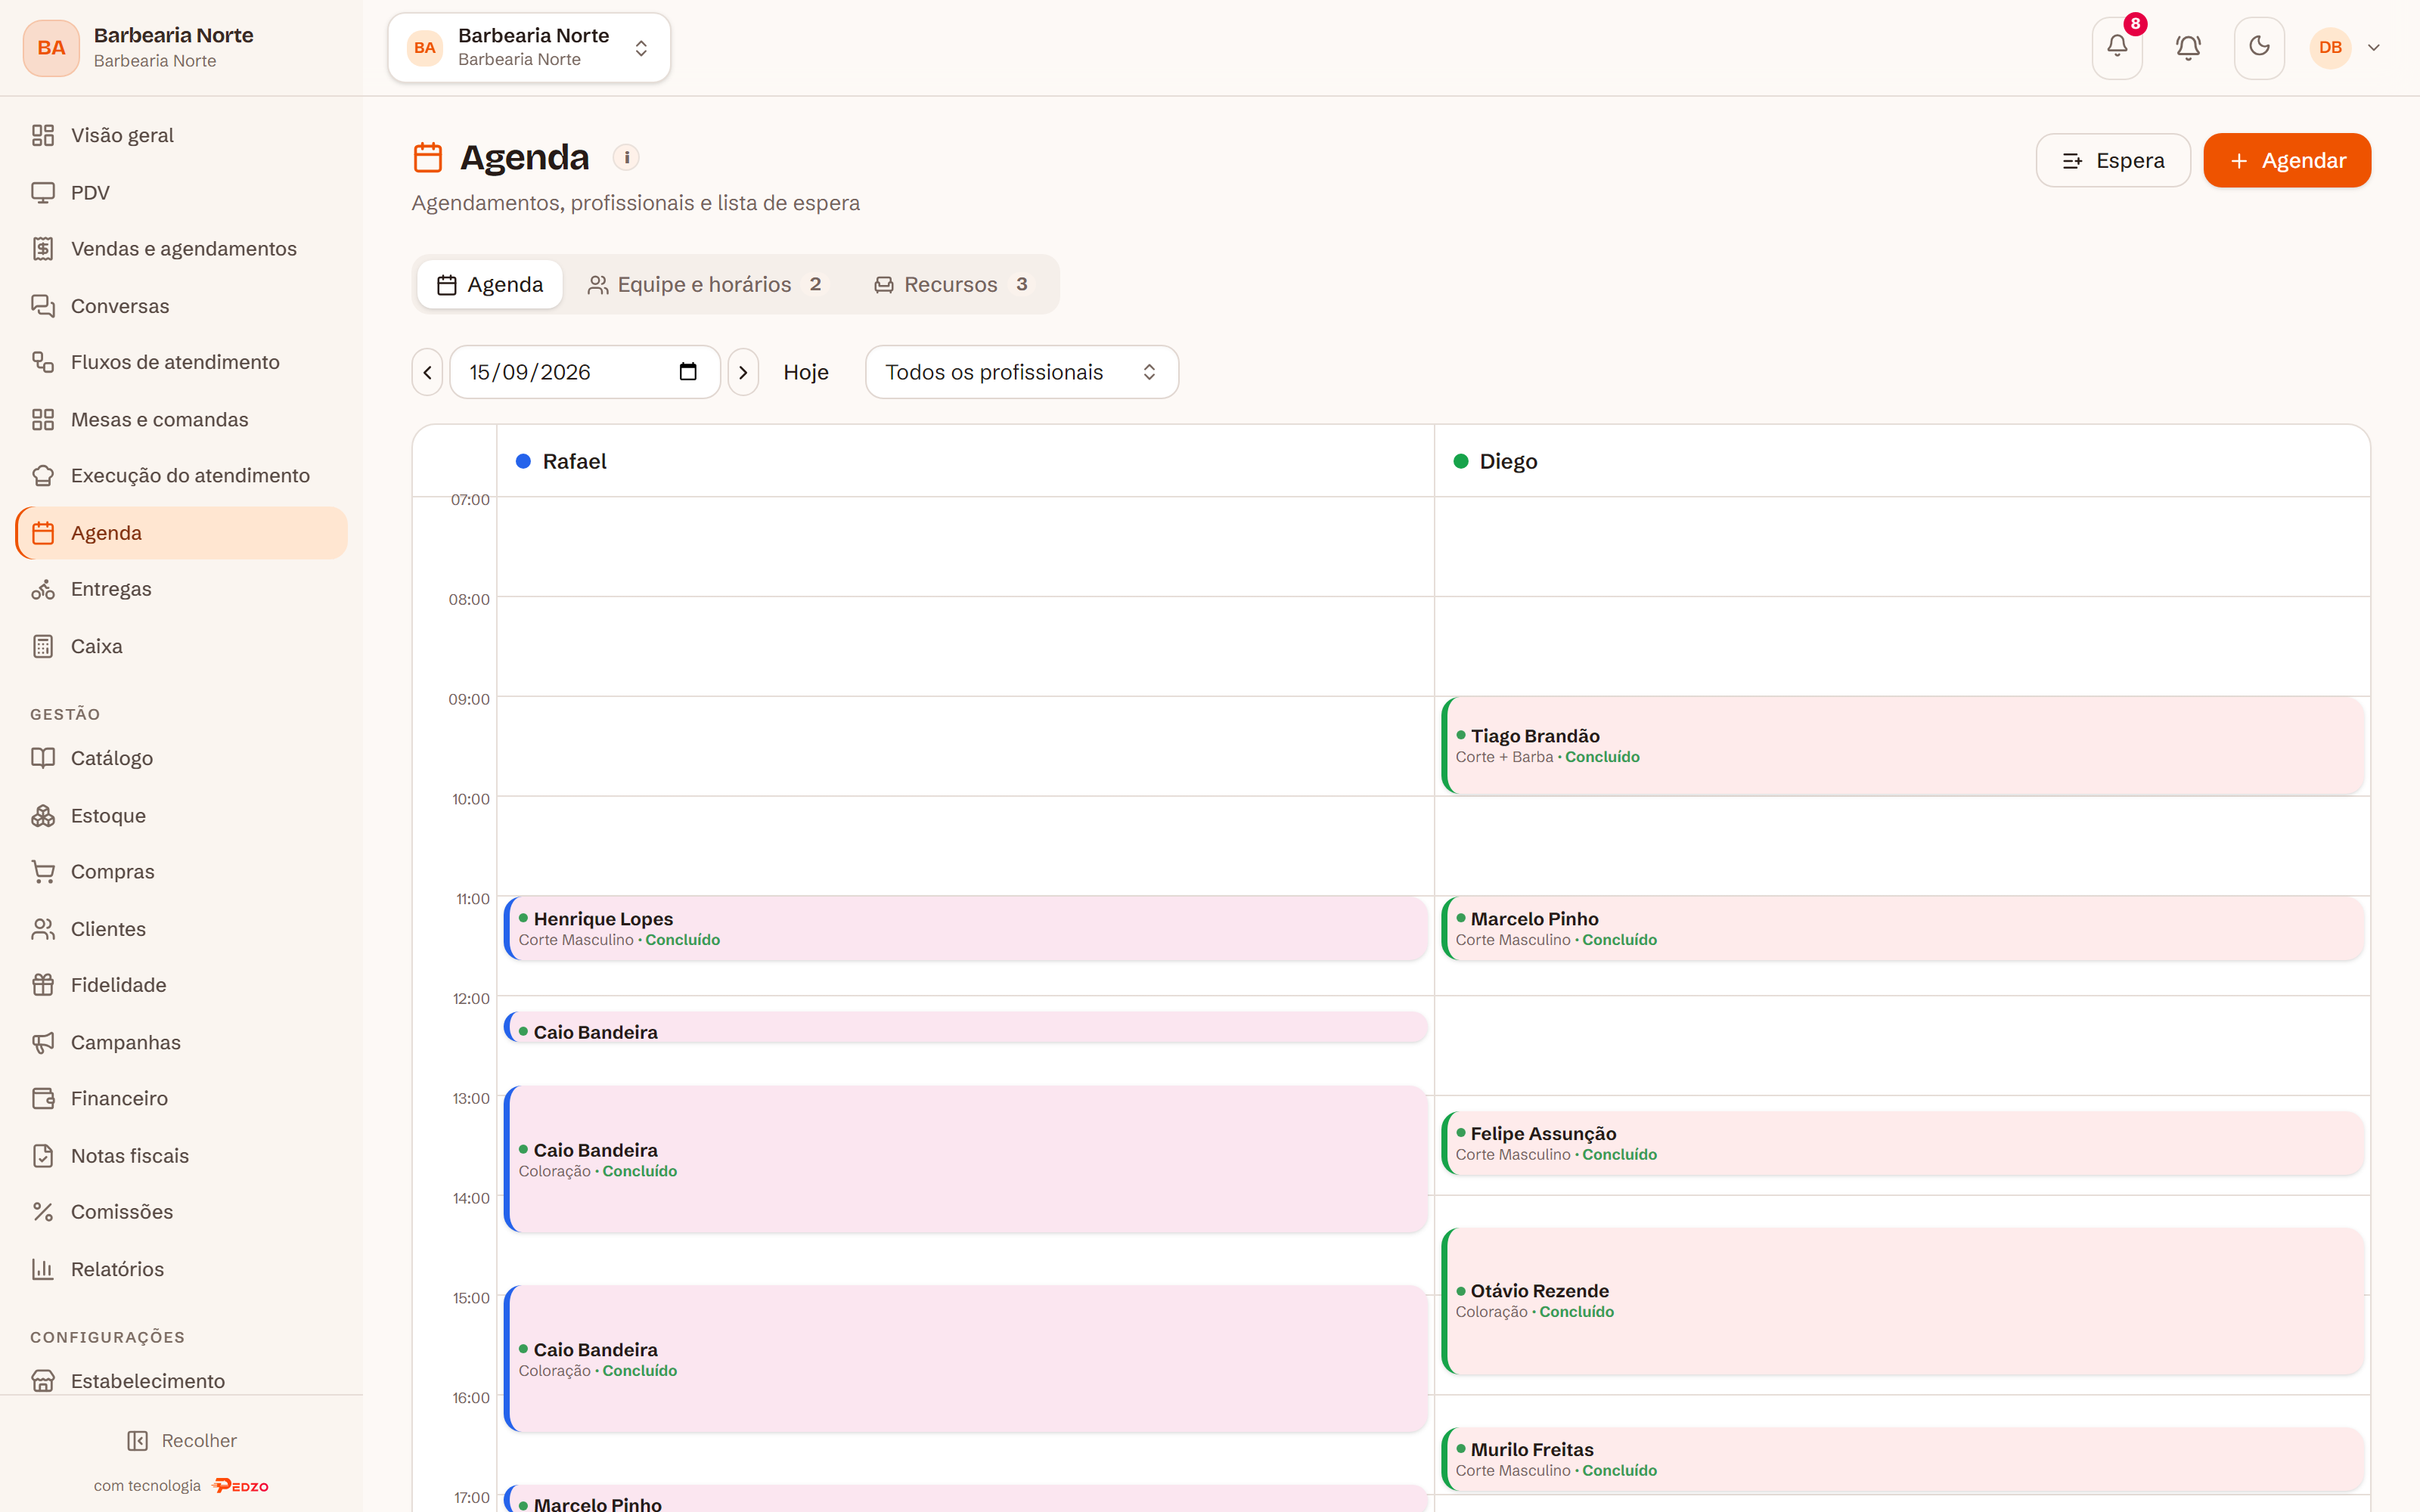Go to the next day arrow
This screenshot has height=1512, width=2420.
coord(743,372)
